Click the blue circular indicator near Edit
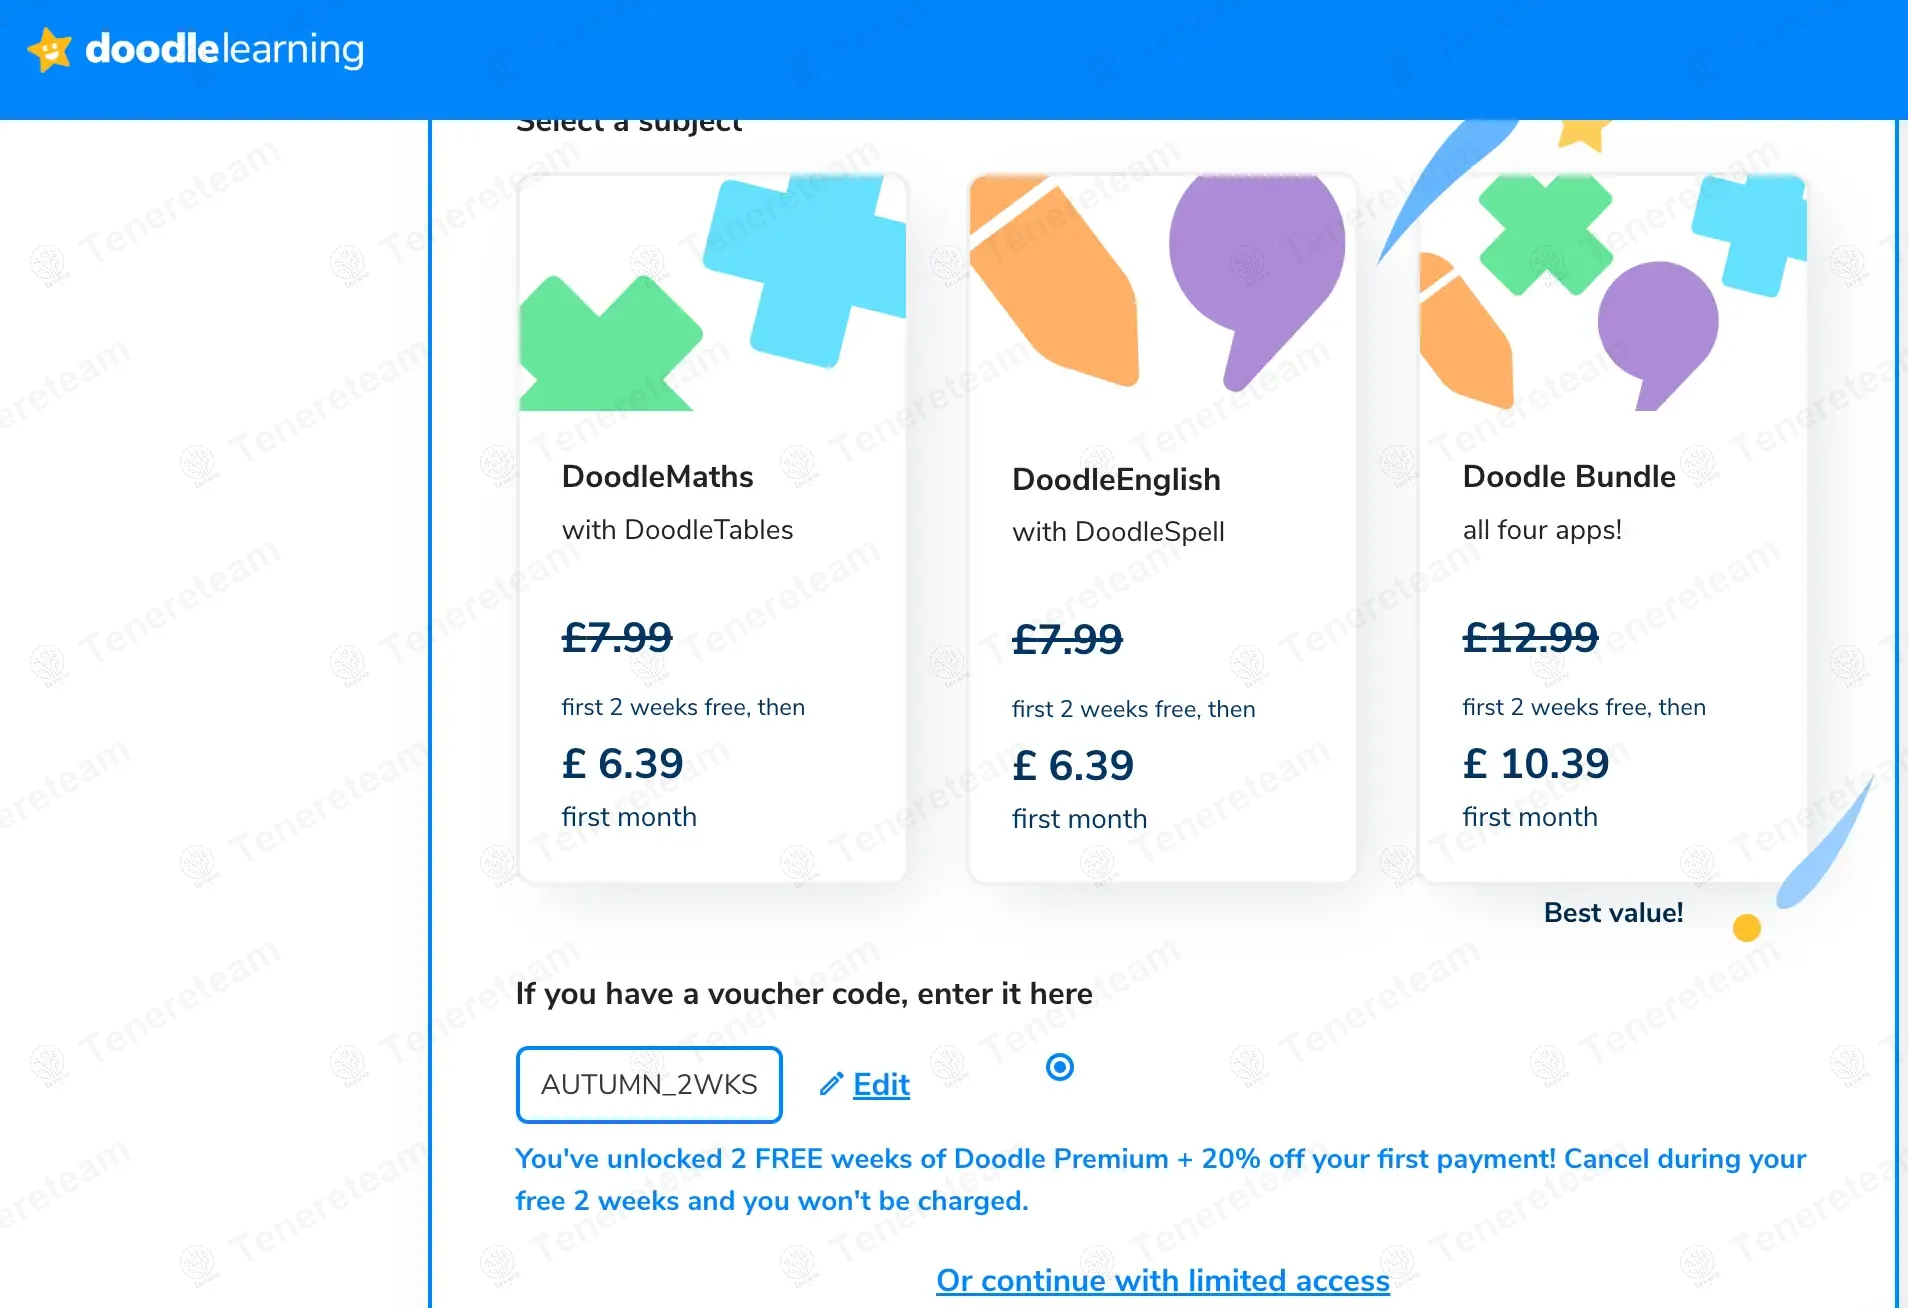Screen dimensions: 1908x1308 (x=1060, y=1067)
